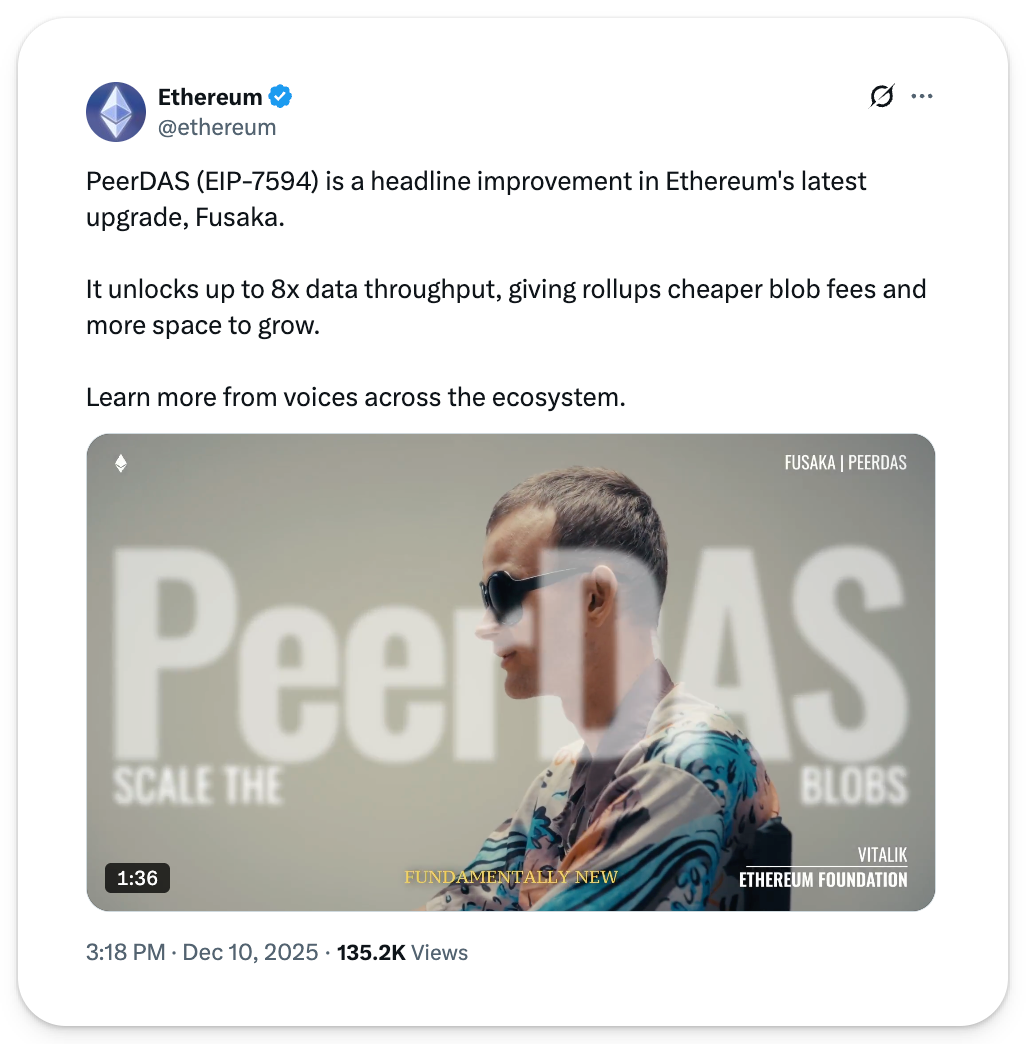Click the ETHEREUM FOUNDATION caption text

823,880
